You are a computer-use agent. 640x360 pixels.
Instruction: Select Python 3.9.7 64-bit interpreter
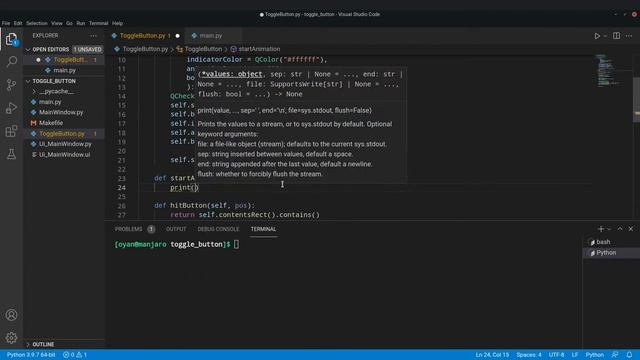click(x=31, y=355)
